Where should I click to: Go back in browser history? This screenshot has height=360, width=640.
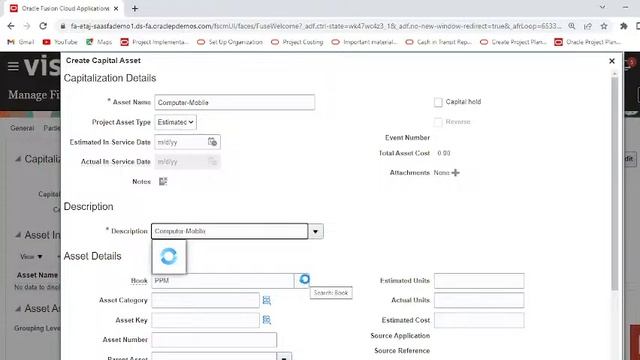tap(11, 26)
